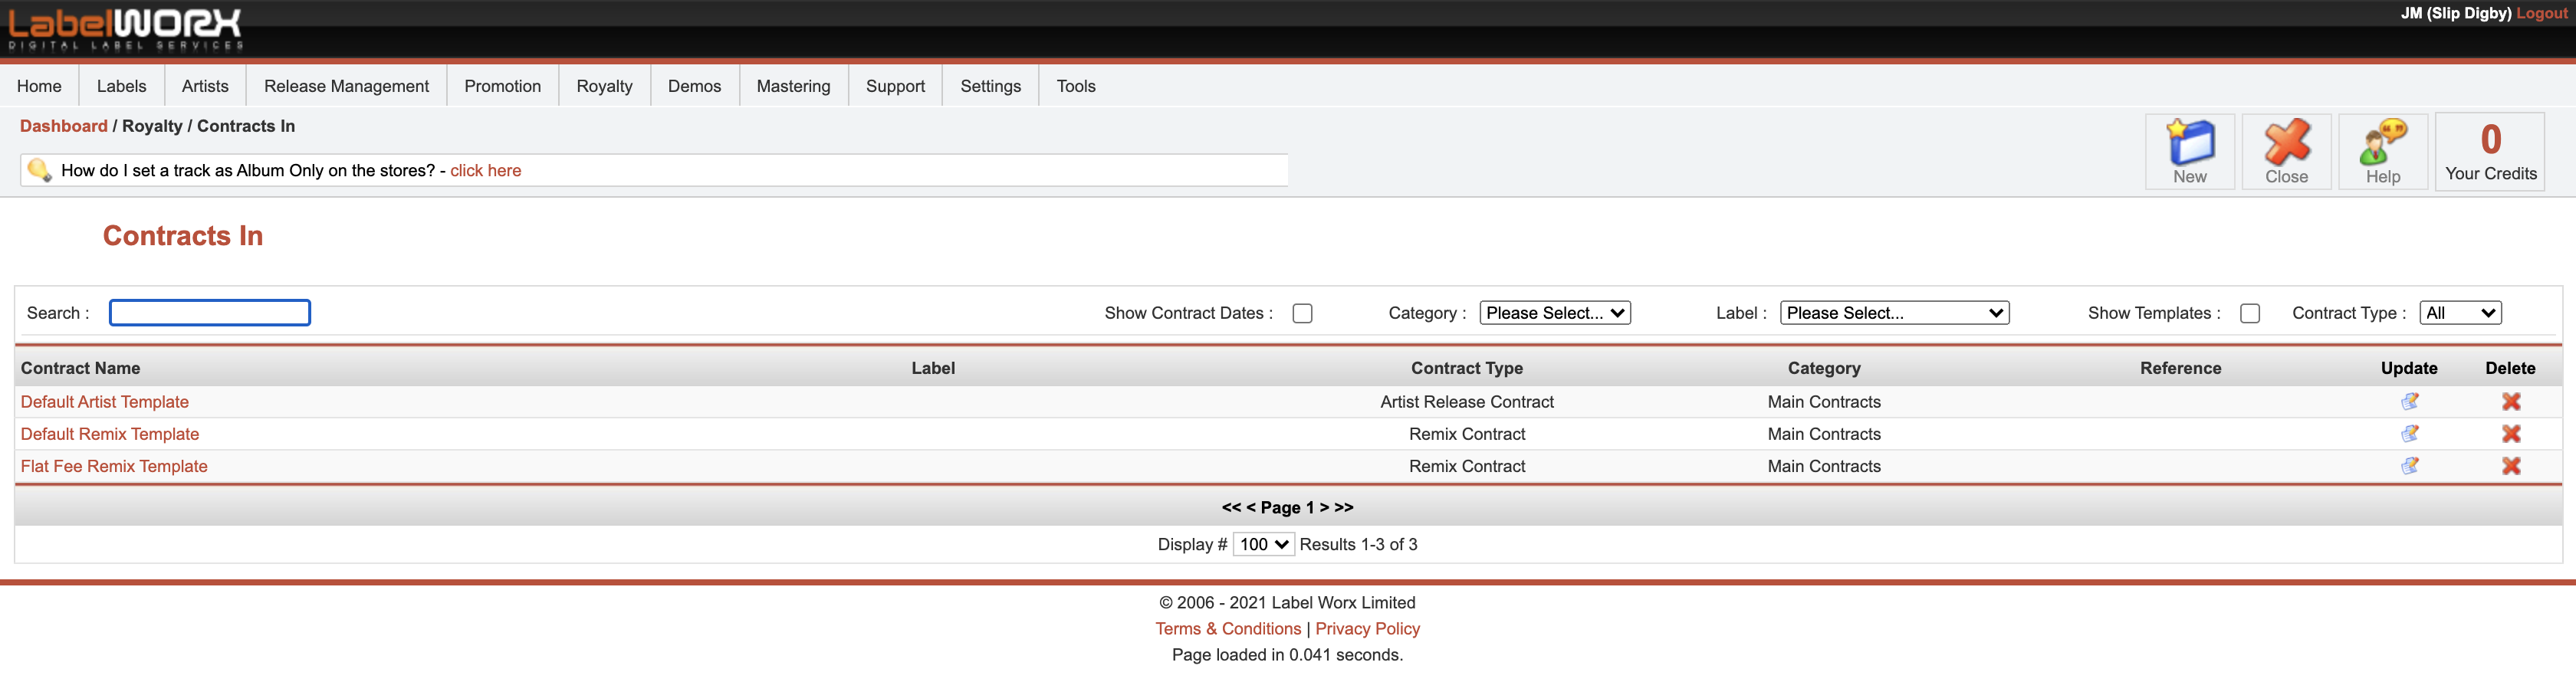The height and width of the screenshot is (682, 2576).
Task: Open the Terms & Conditions link
Action: point(1228,628)
